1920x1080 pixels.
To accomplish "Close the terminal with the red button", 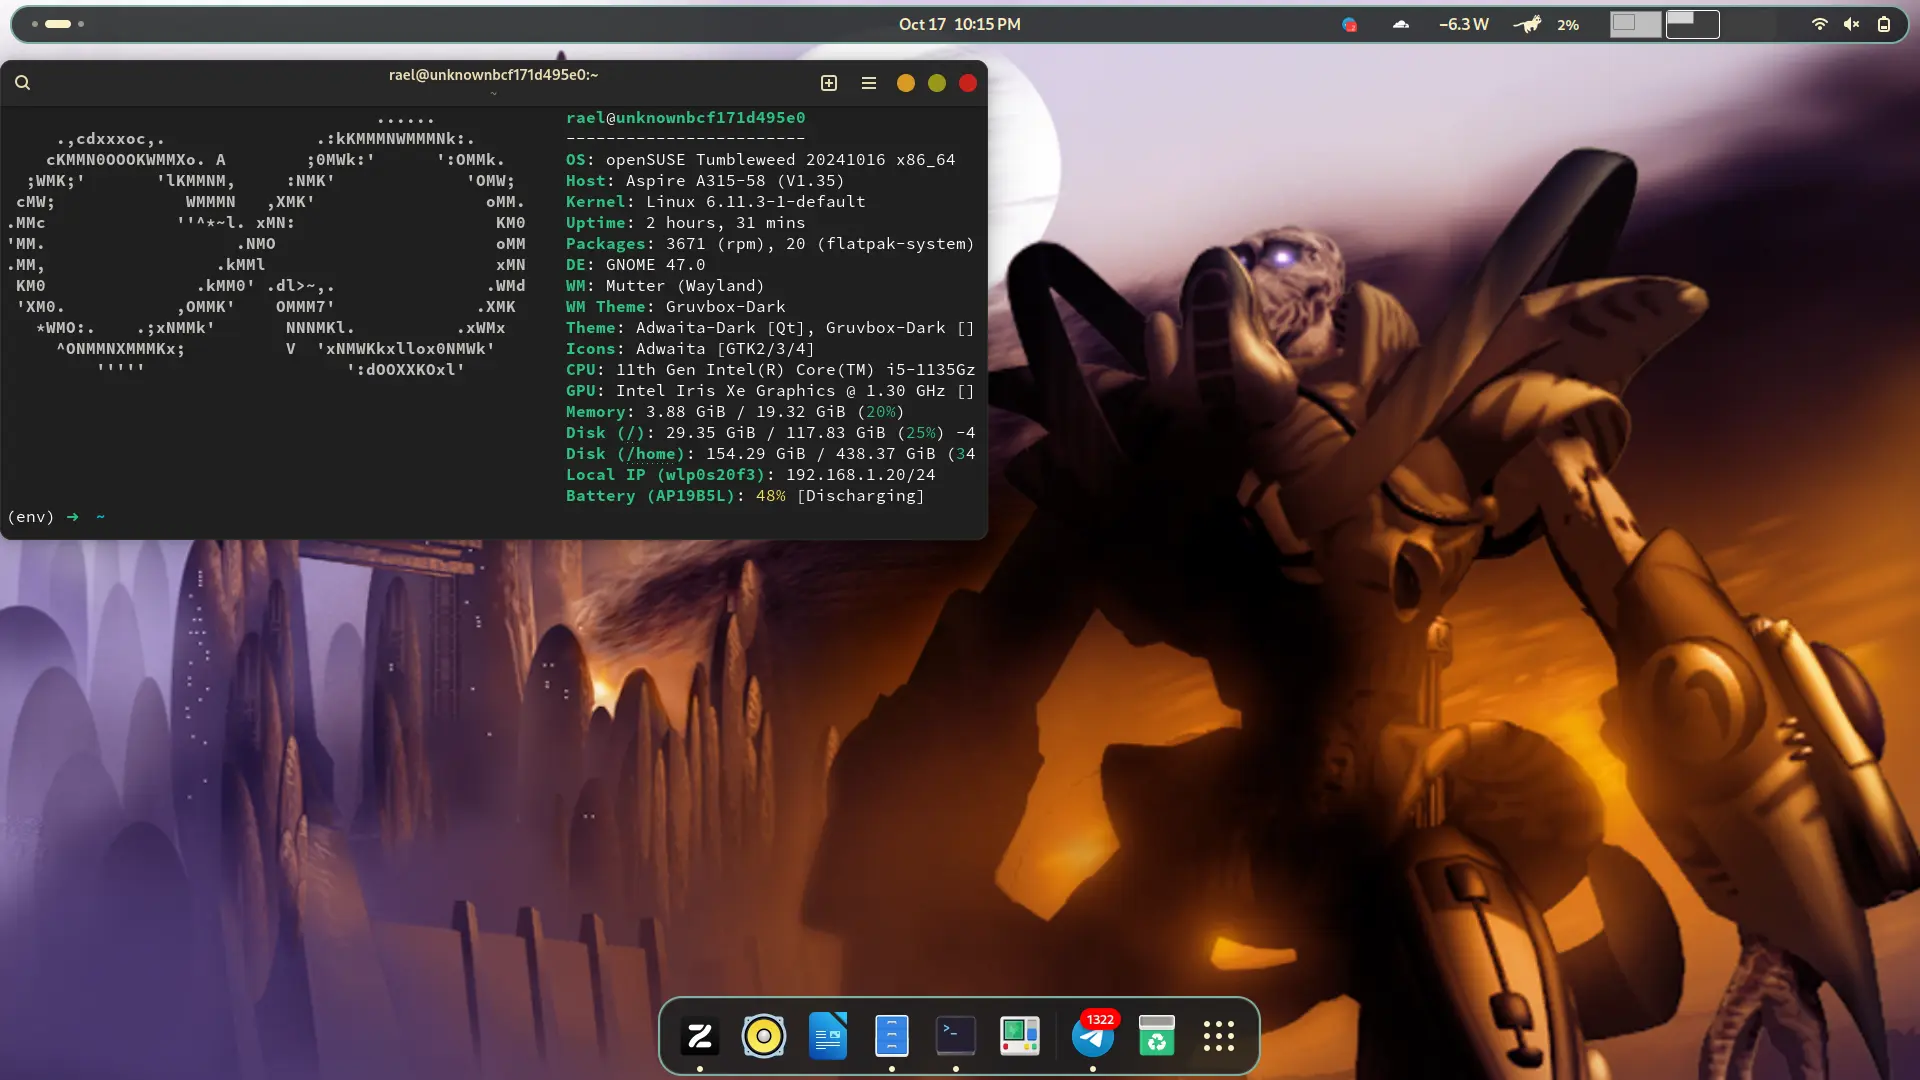I will pos(968,83).
